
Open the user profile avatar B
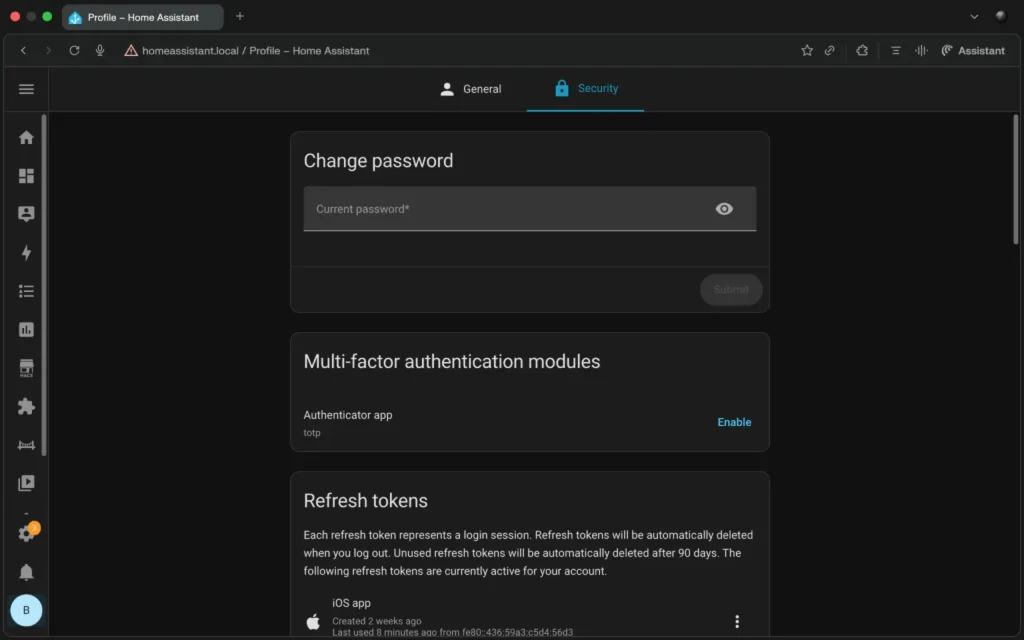[26, 610]
